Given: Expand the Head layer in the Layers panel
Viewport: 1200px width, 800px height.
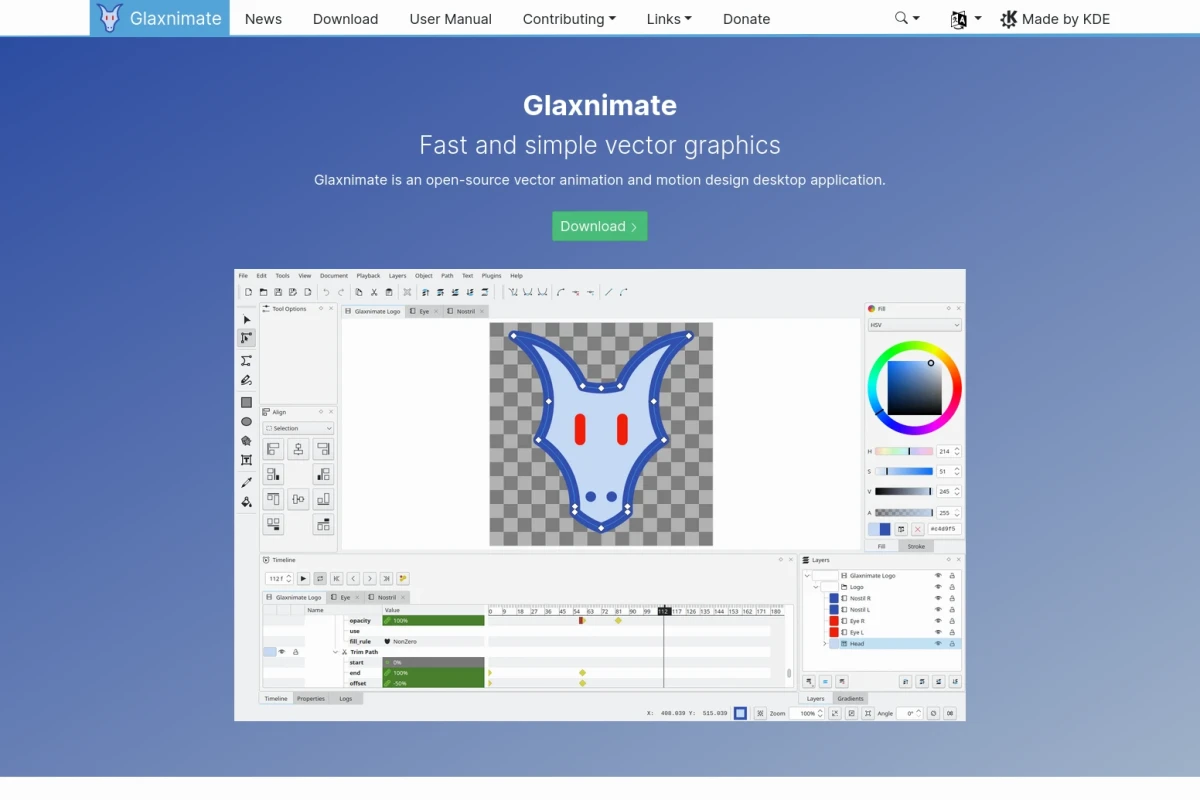Looking at the screenshot, I should (x=824, y=644).
